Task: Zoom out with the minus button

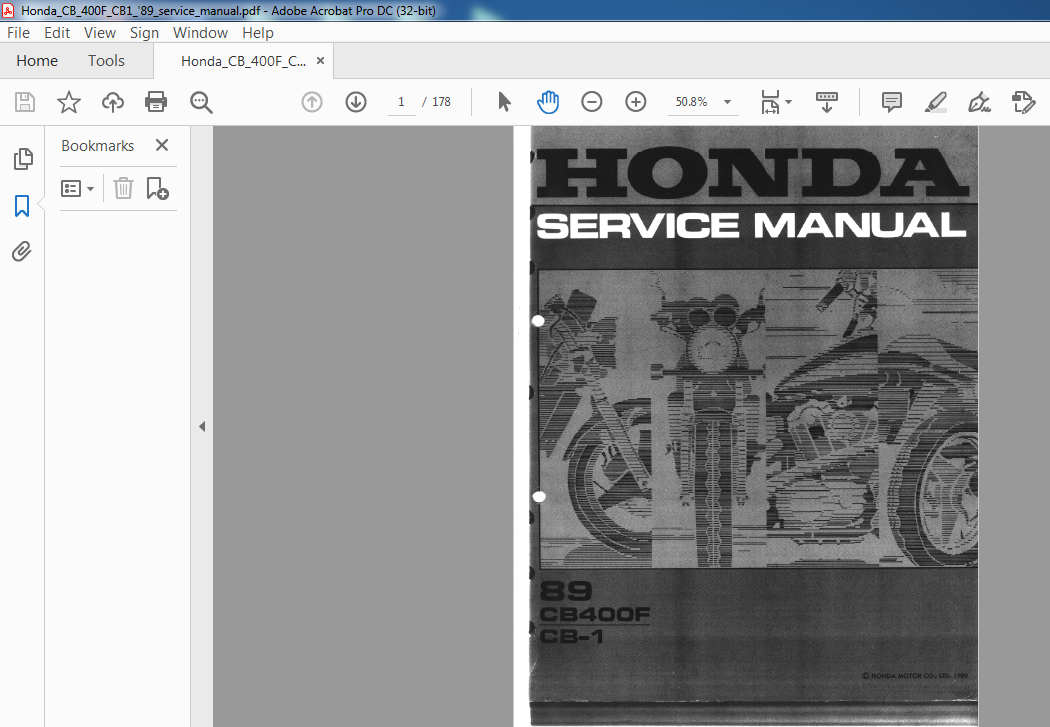Action: (591, 102)
